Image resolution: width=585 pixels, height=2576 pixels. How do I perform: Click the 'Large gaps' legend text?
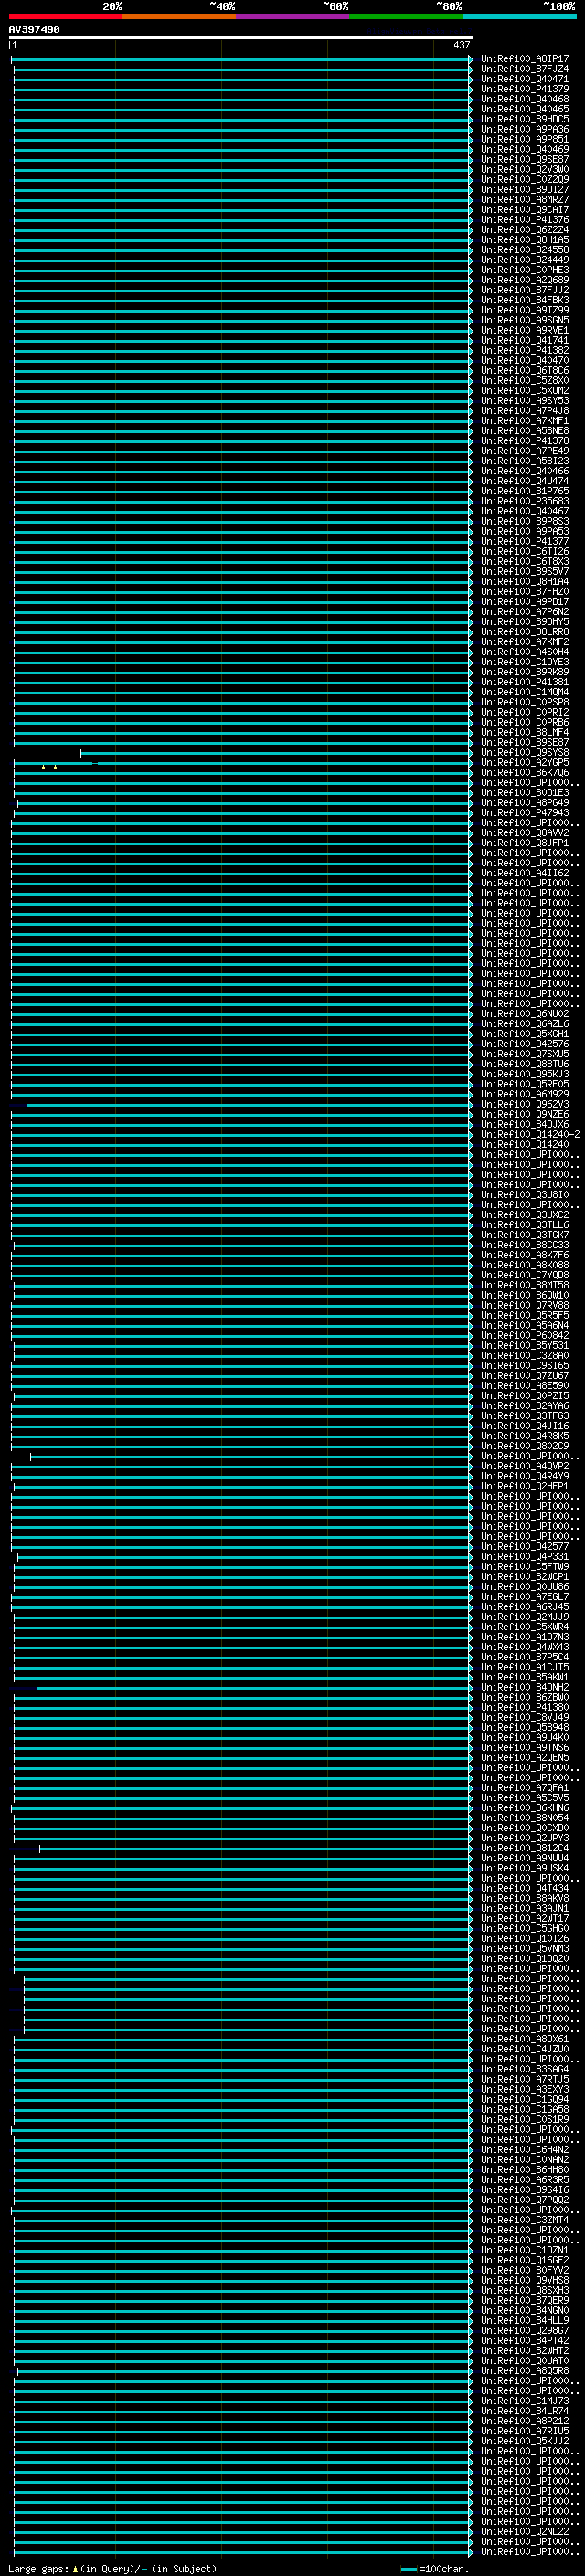[x=38, y=2569]
